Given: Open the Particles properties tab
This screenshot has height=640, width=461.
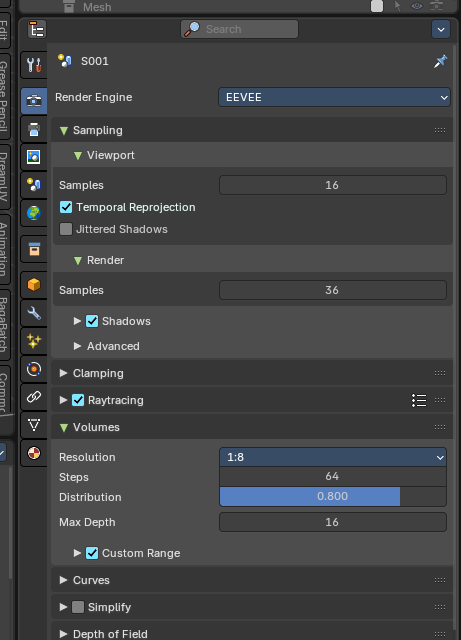Looking at the screenshot, I should coord(34,341).
